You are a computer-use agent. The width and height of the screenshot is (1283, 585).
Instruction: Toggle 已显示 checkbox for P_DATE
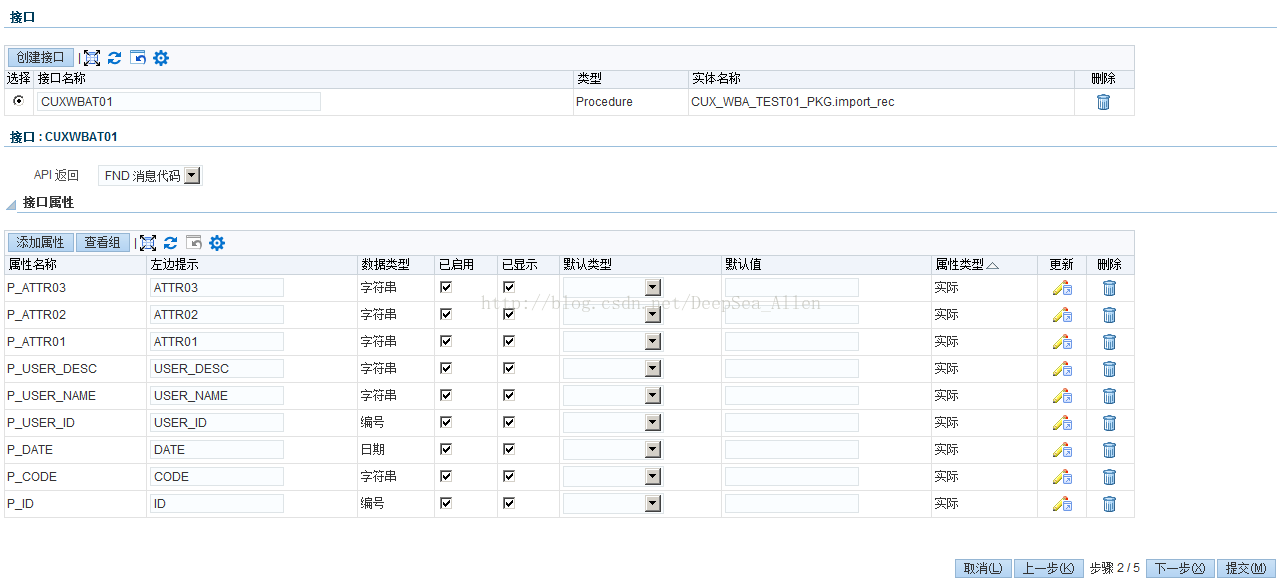tap(509, 449)
